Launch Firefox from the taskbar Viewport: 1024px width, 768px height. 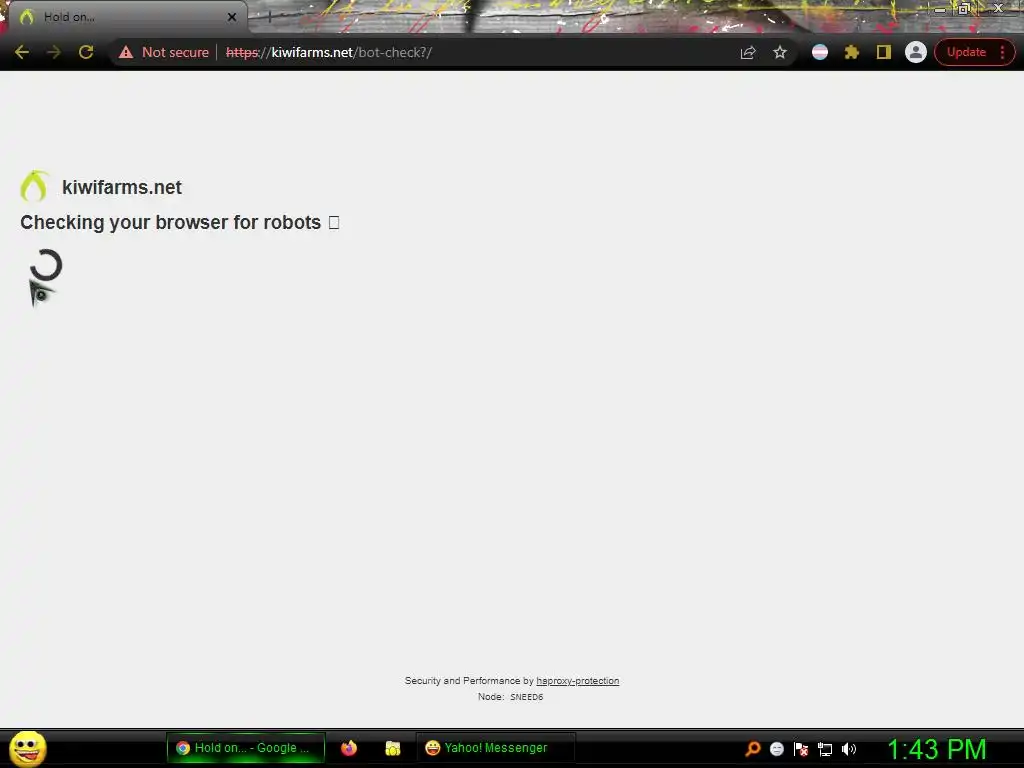point(349,748)
